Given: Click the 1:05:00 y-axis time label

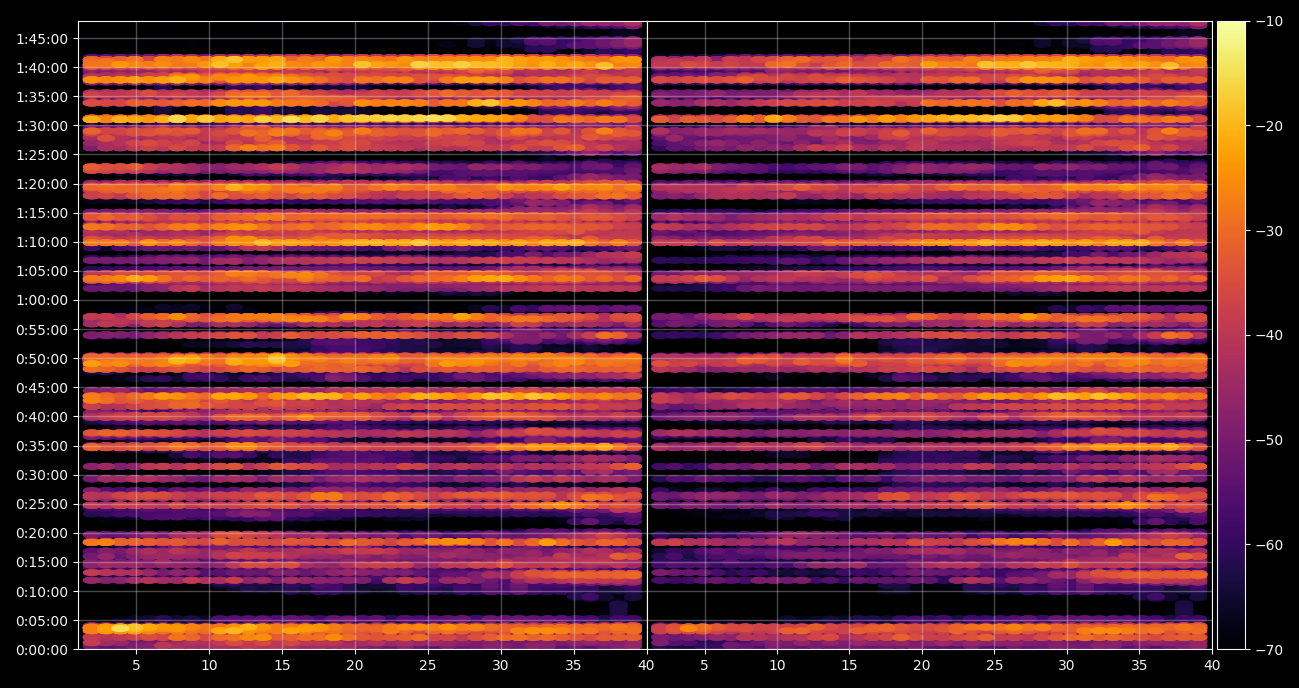Looking at the screenshot, I should (x=43, y=271).
